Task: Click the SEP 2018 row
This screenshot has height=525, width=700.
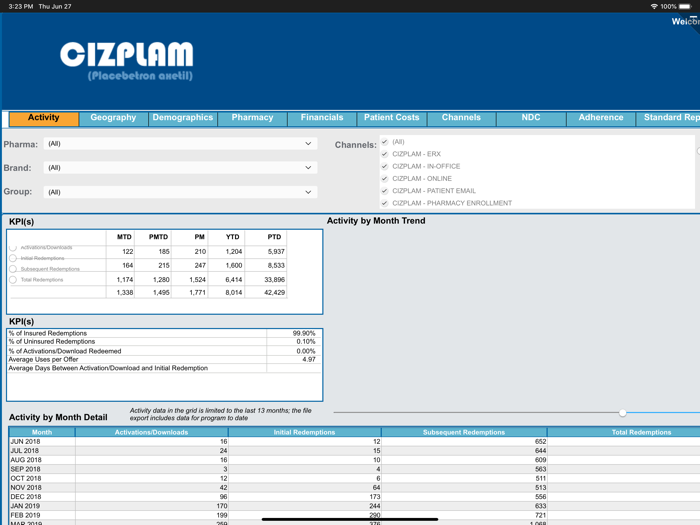Action: point(354,469)
